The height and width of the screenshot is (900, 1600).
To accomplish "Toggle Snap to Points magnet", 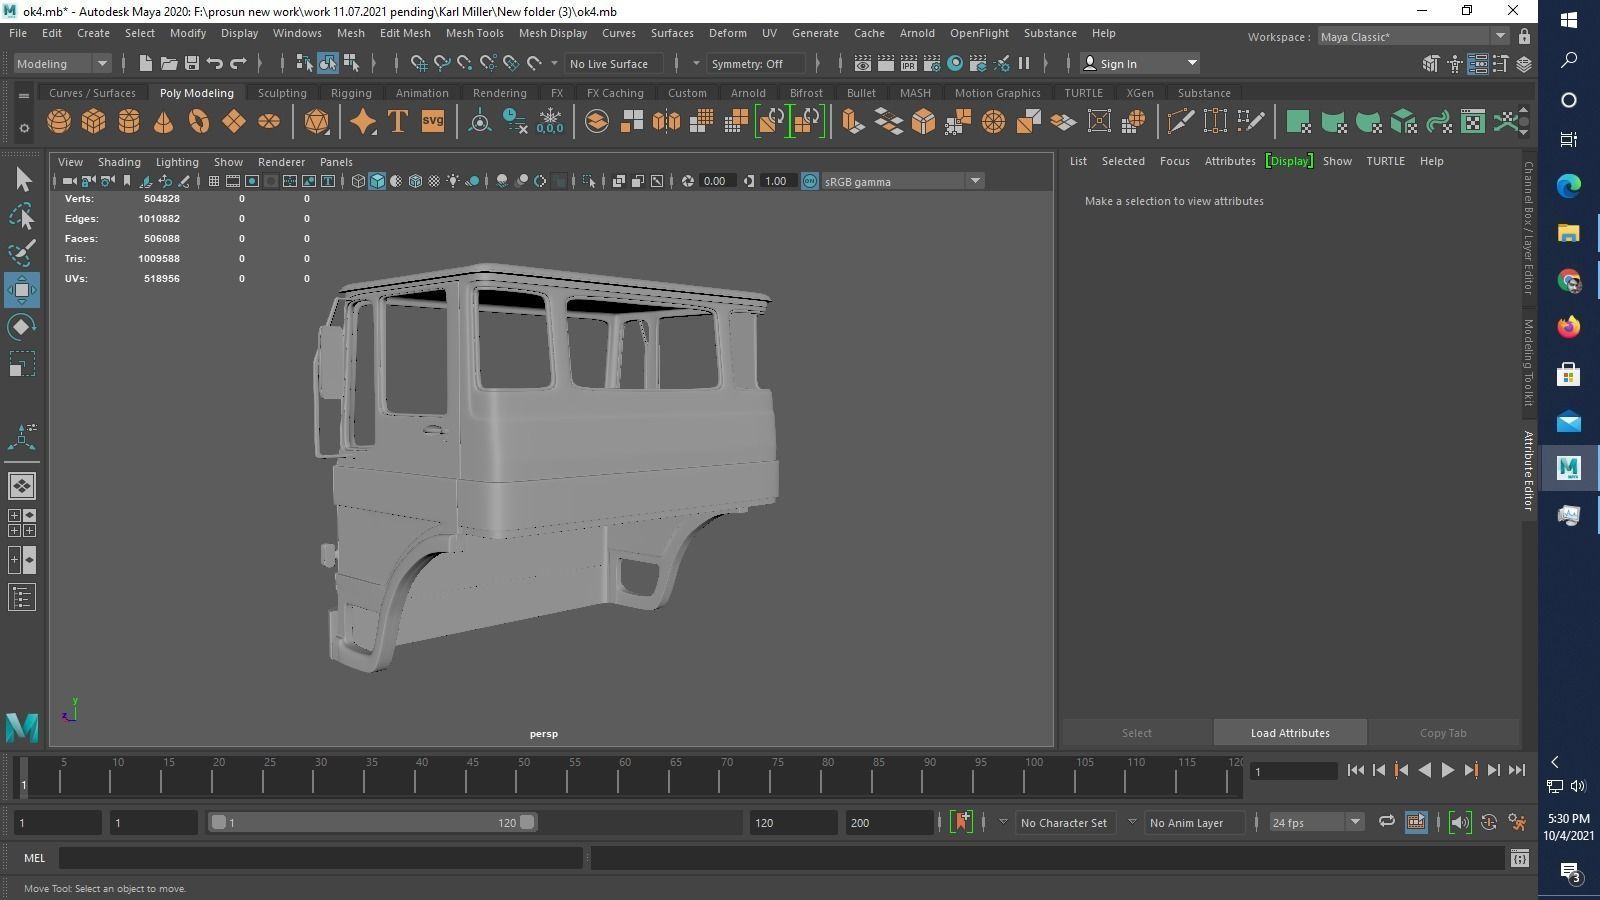I will coord(465,63).
